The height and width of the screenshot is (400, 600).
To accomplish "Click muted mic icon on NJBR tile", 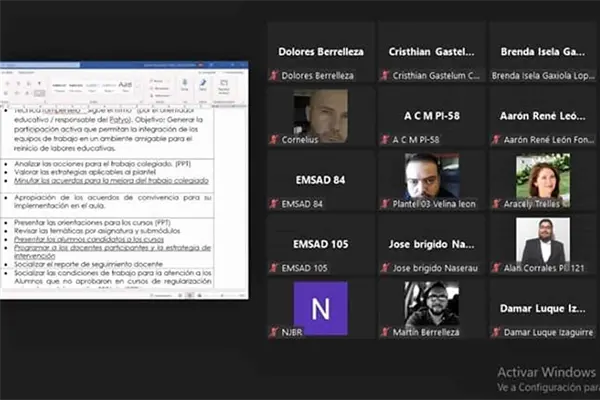I will pyautogui.click(x=274, y=332).
